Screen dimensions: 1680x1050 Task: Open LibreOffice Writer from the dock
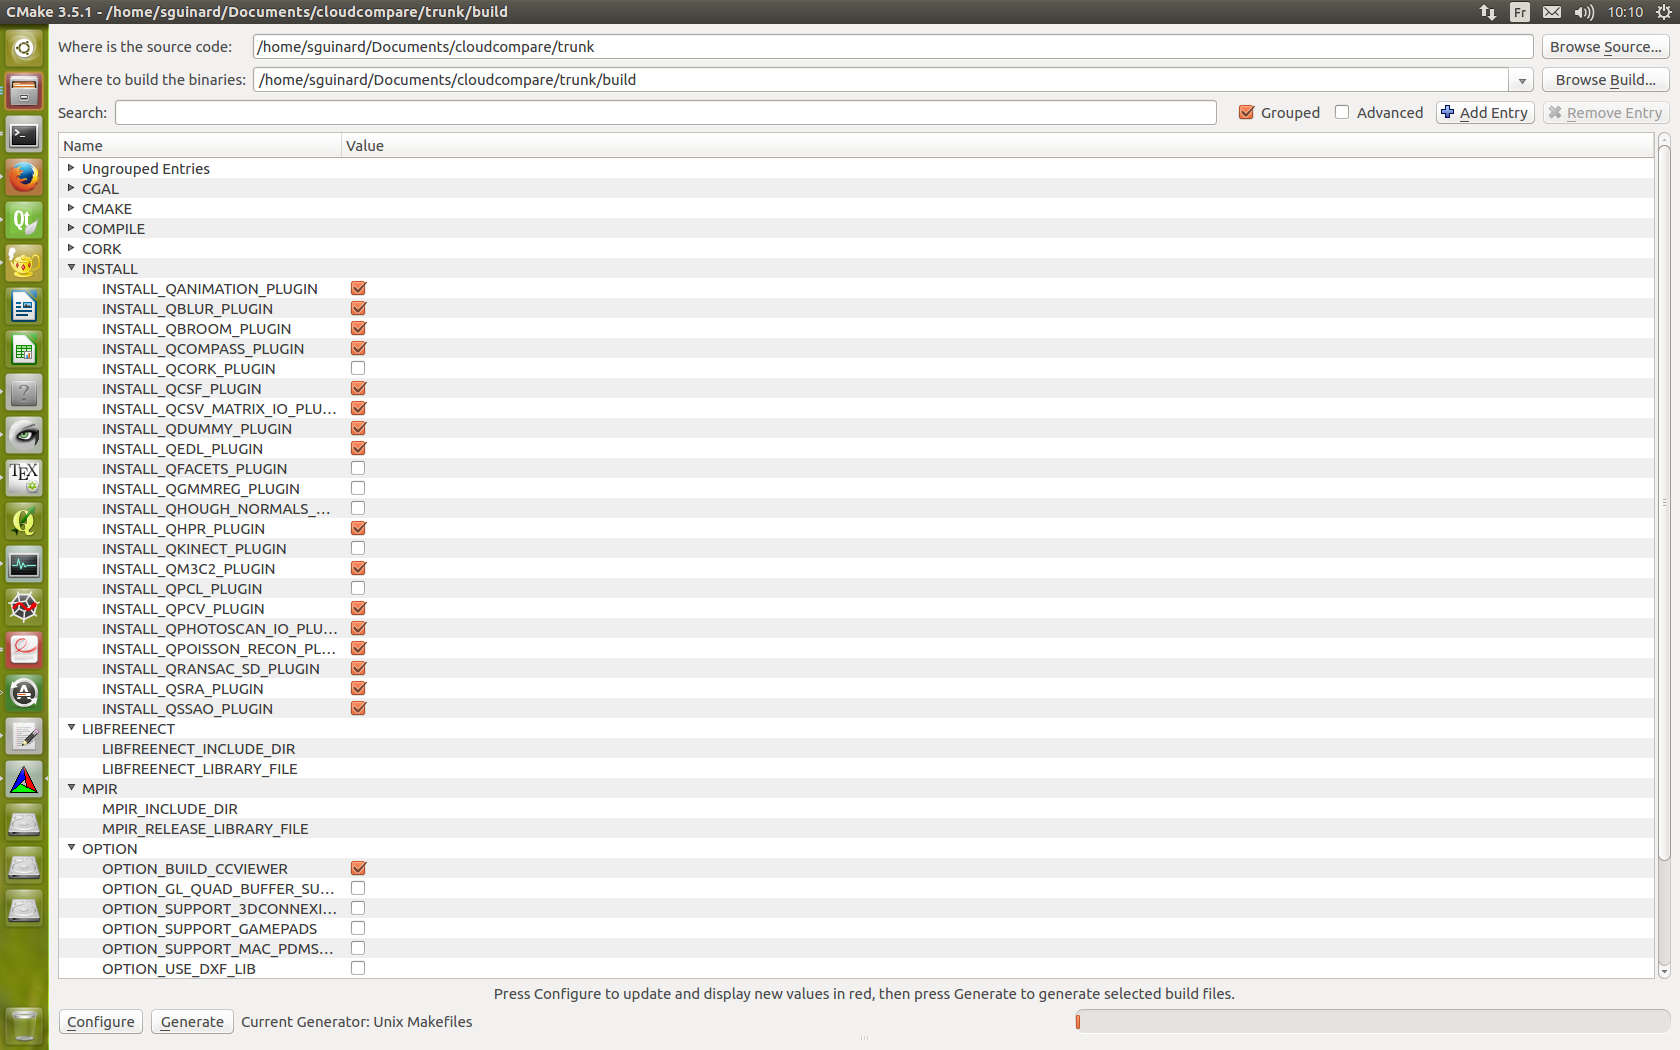[24, 306]
